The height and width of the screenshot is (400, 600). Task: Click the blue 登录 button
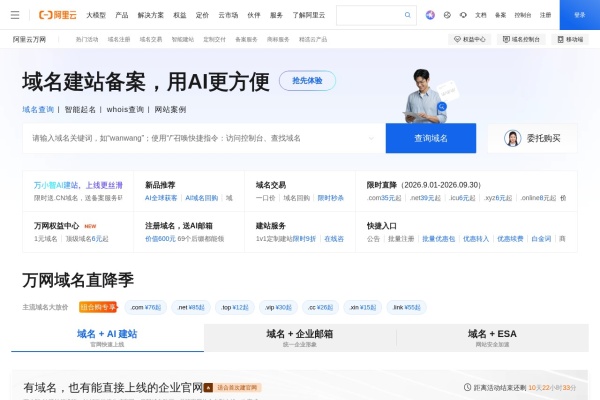(x=580, y=15)
